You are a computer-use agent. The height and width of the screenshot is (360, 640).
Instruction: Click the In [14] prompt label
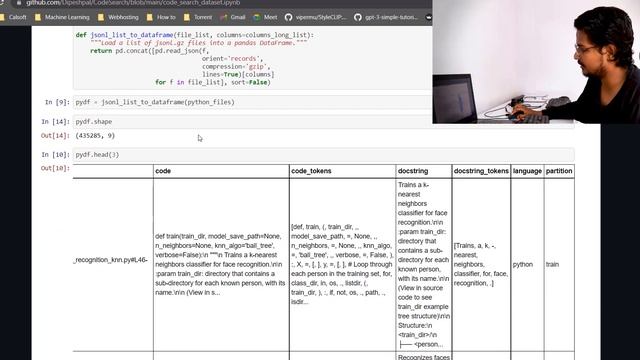55,122
